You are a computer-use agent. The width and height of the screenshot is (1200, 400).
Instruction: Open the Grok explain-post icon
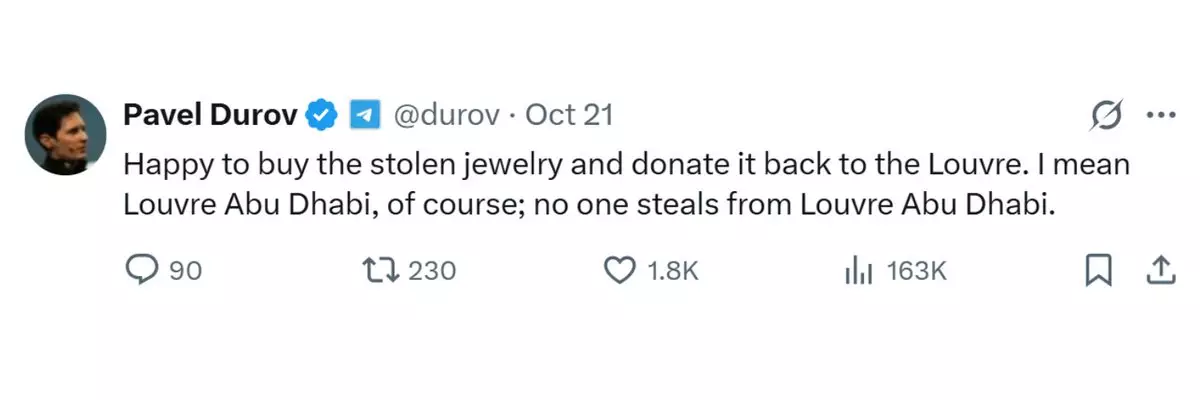1107,116
